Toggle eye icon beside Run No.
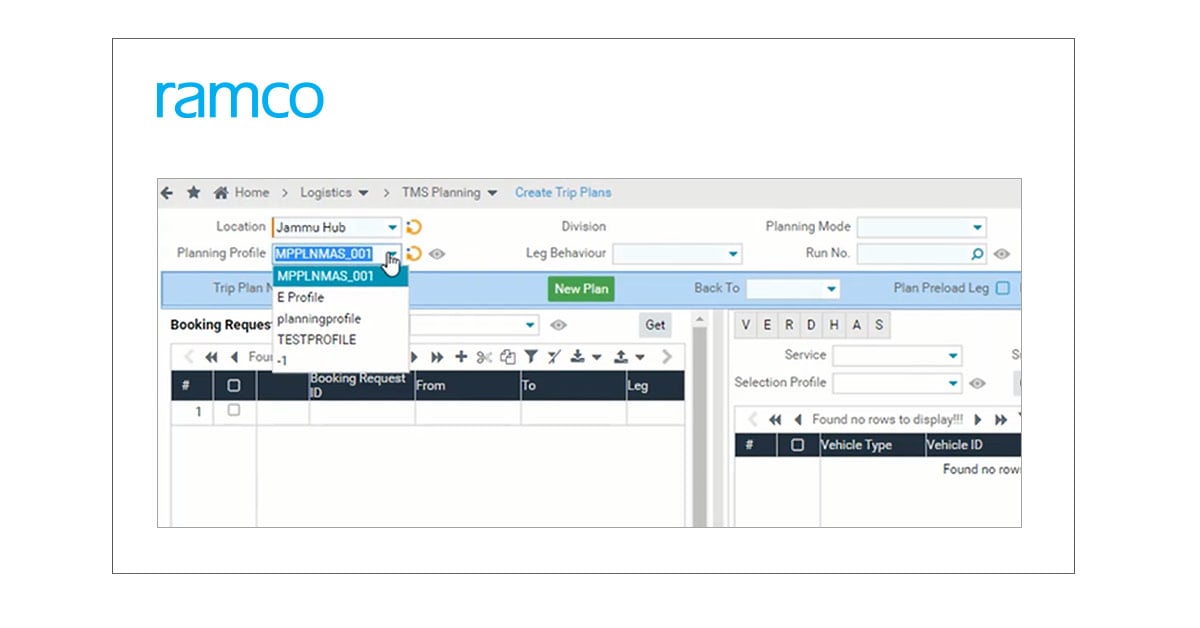 click(1001, 255)
